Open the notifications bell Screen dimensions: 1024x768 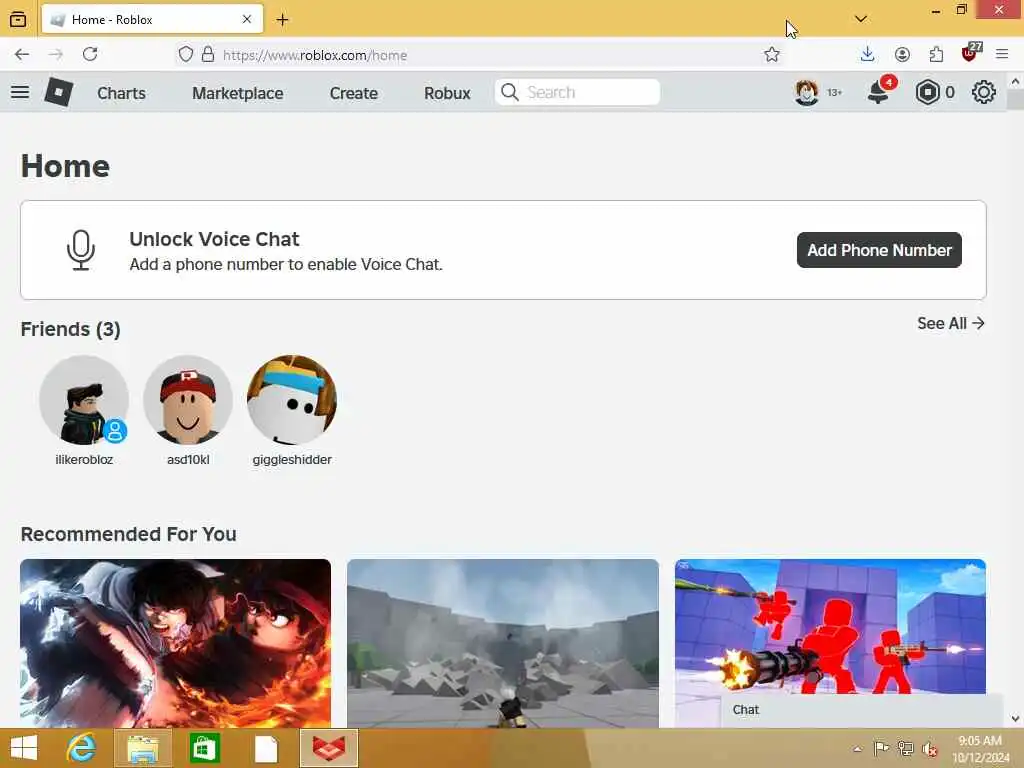coord(879,92)
